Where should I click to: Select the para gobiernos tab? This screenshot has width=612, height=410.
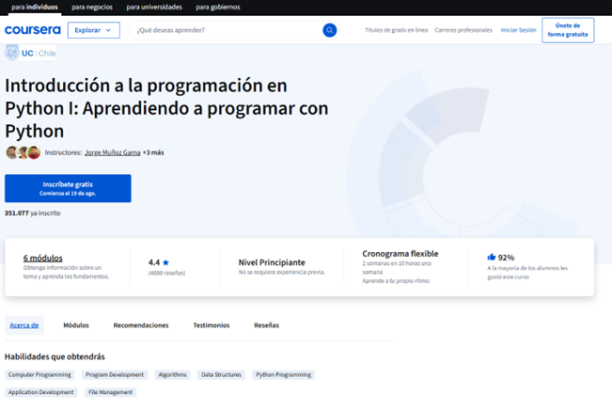point(218,6)
